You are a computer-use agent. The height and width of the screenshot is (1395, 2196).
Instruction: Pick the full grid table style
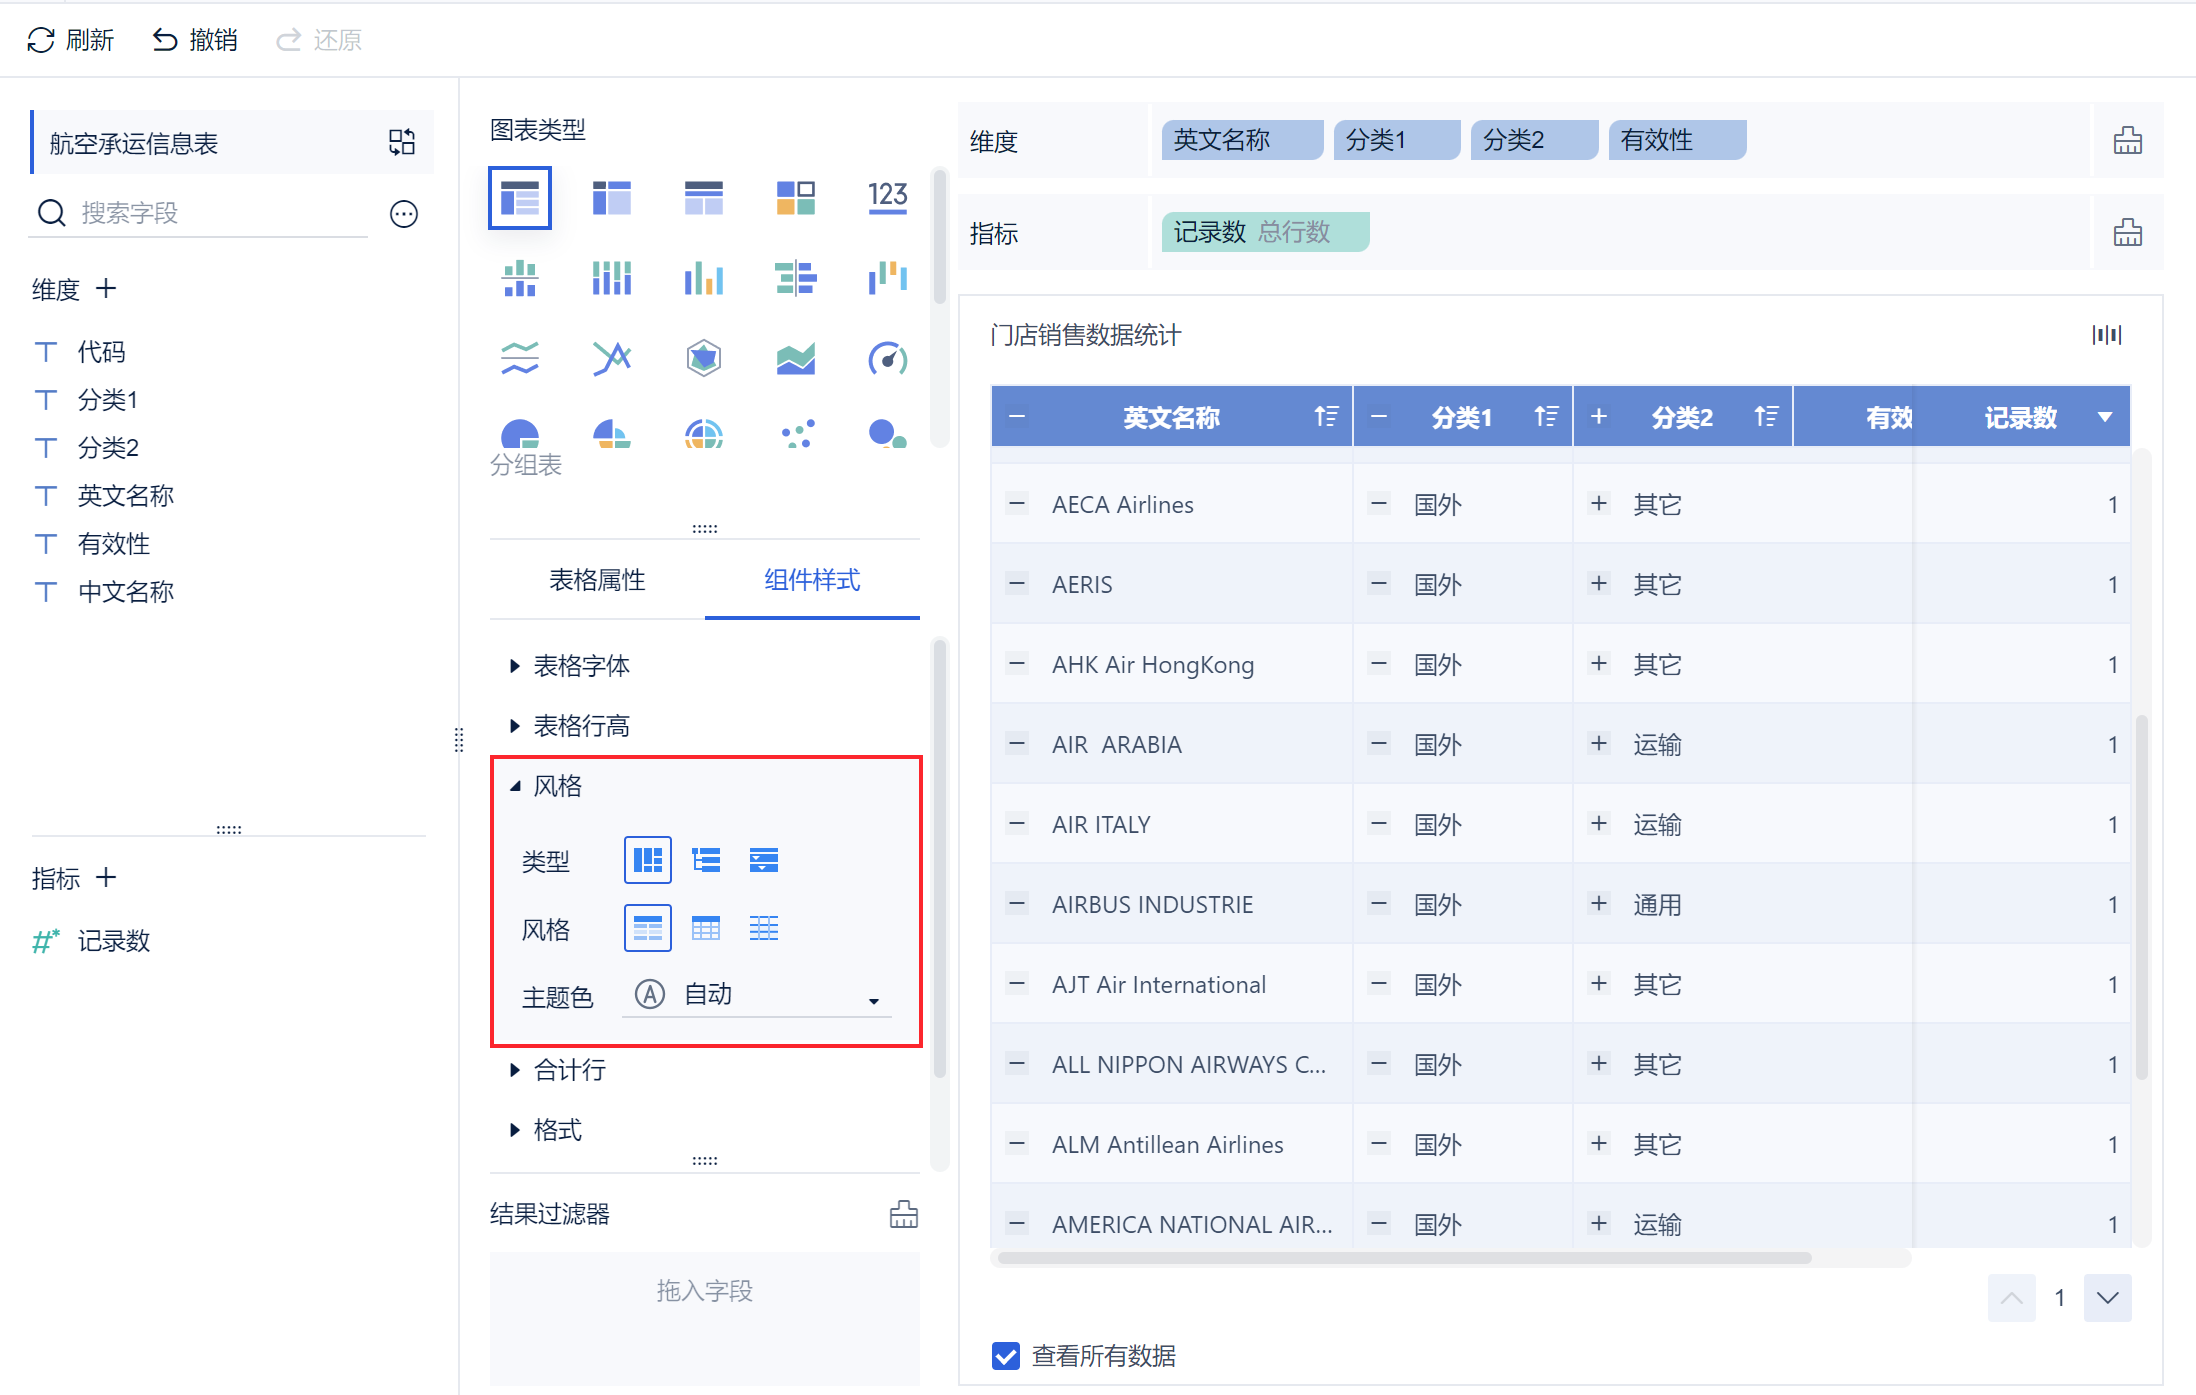[706, 928]
